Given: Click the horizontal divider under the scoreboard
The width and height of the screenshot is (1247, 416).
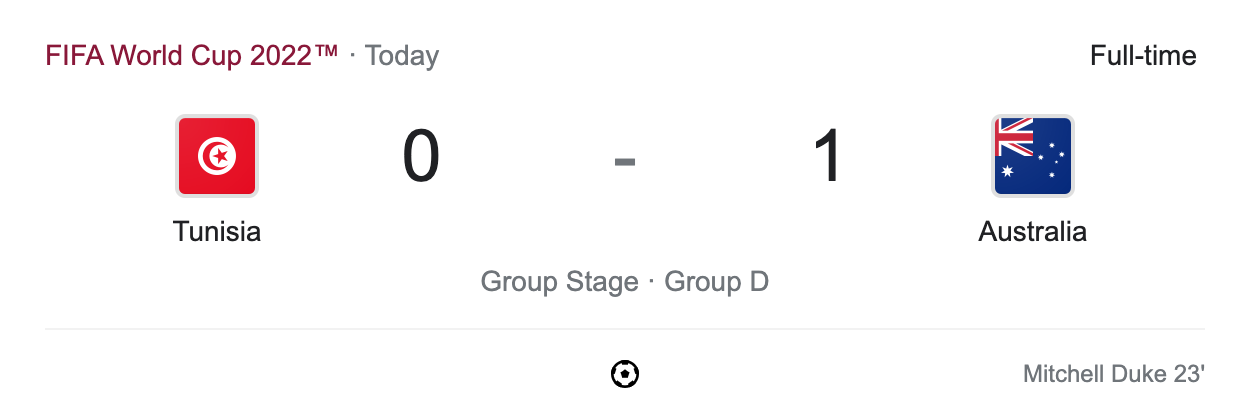Looking at the screenshot, I should [625, 328].
